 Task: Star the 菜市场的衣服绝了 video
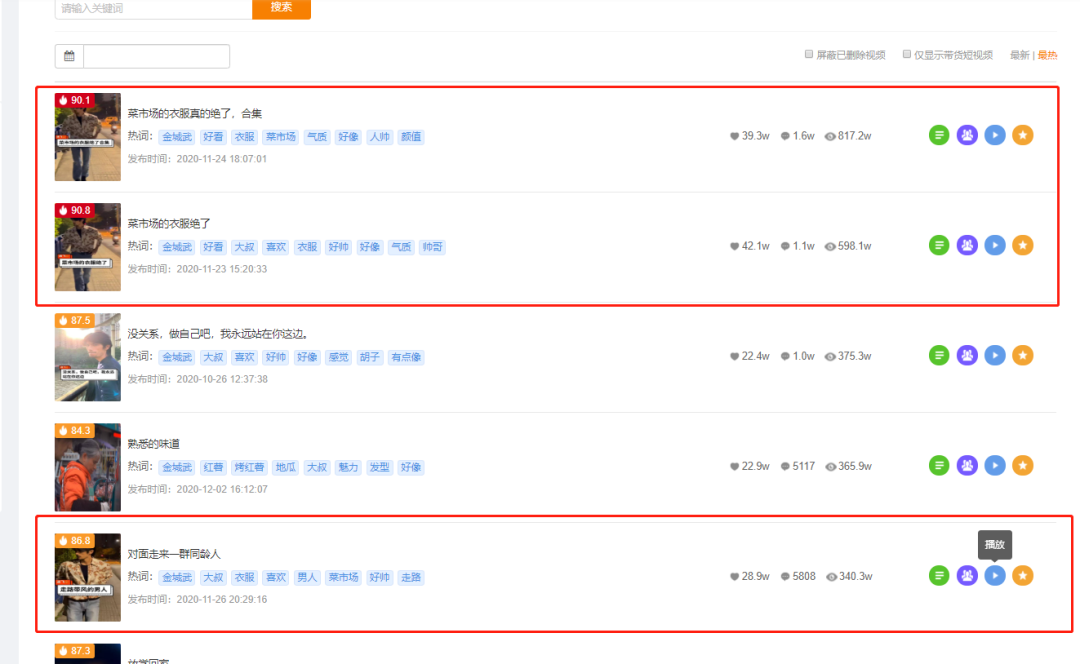(x=1023, y=245)
